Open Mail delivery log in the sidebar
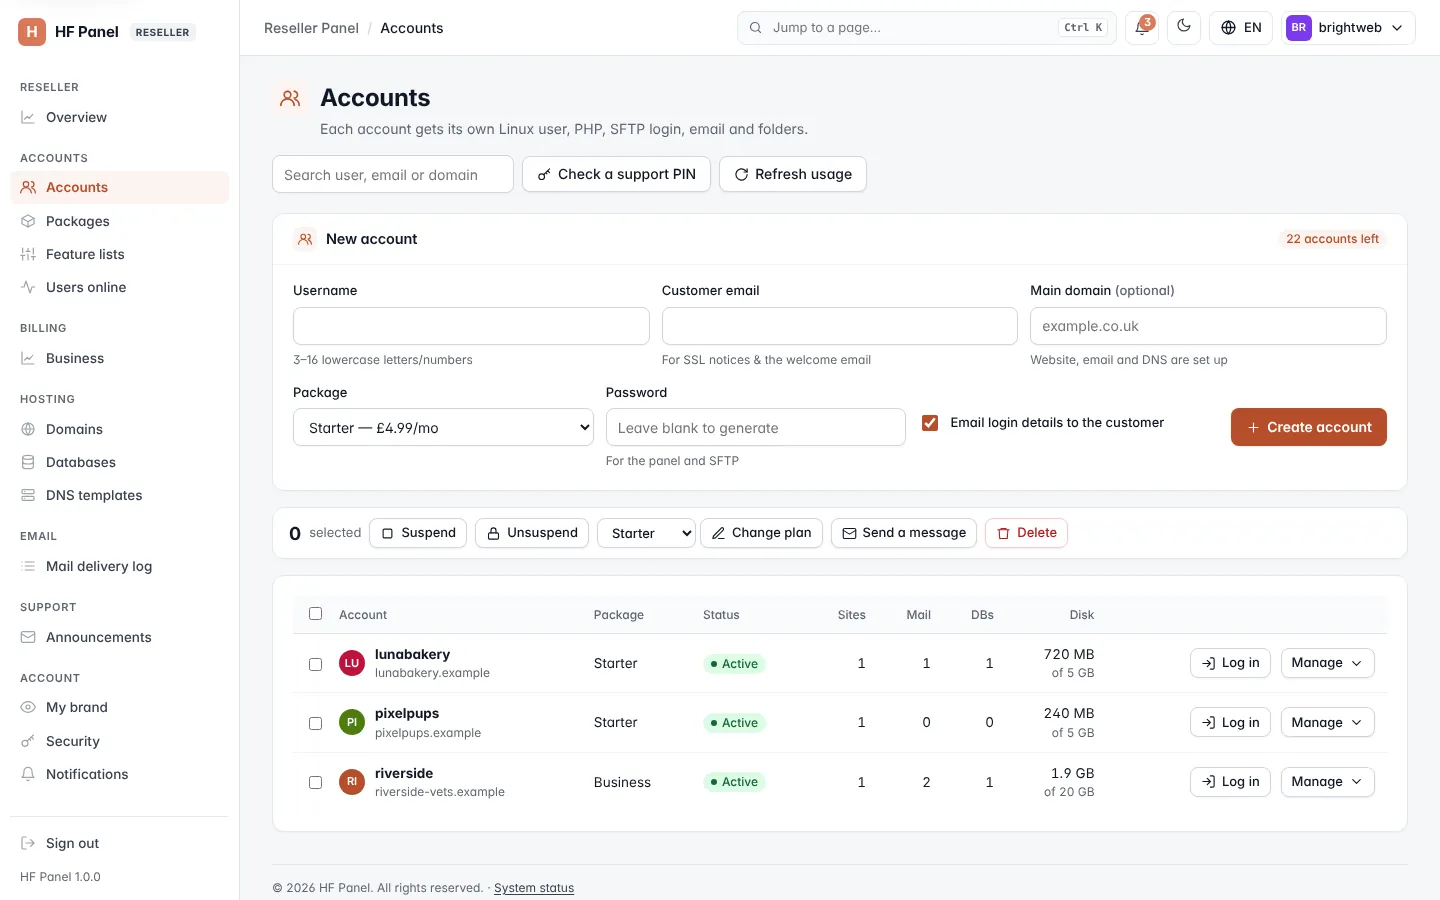 click(x=120, y=566)
